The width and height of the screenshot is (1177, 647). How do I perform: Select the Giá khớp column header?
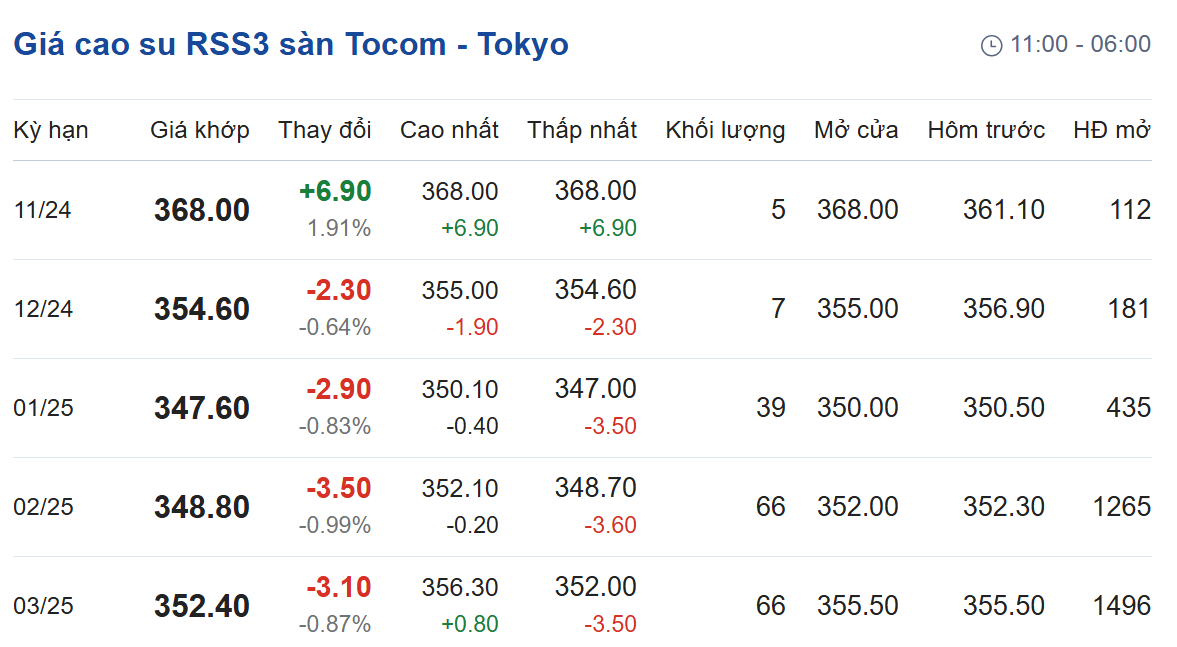pyautogui.click(x=200, y=130)
